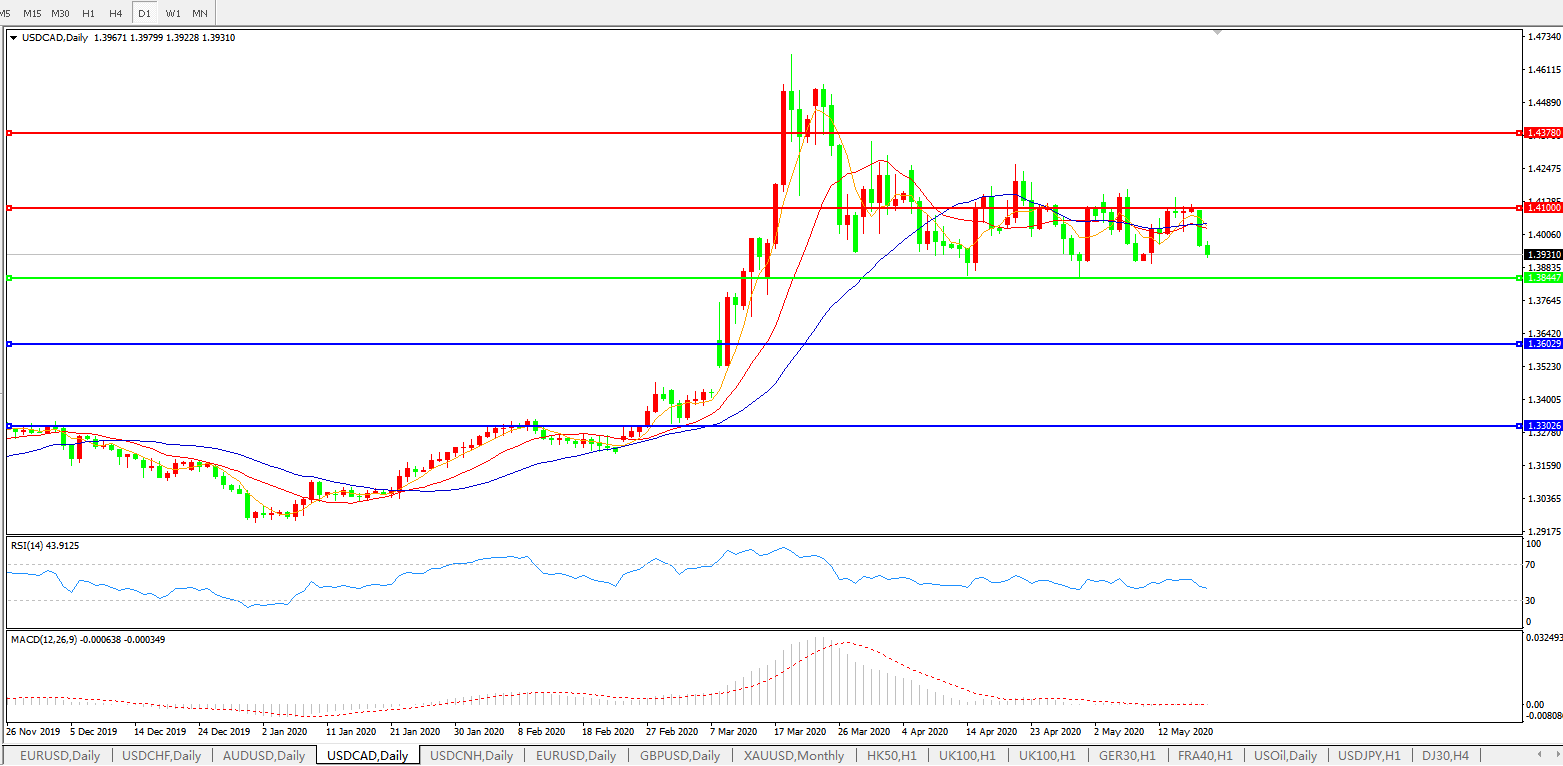Click the gray chart shift triangle marker

[x=1217, y=33]
